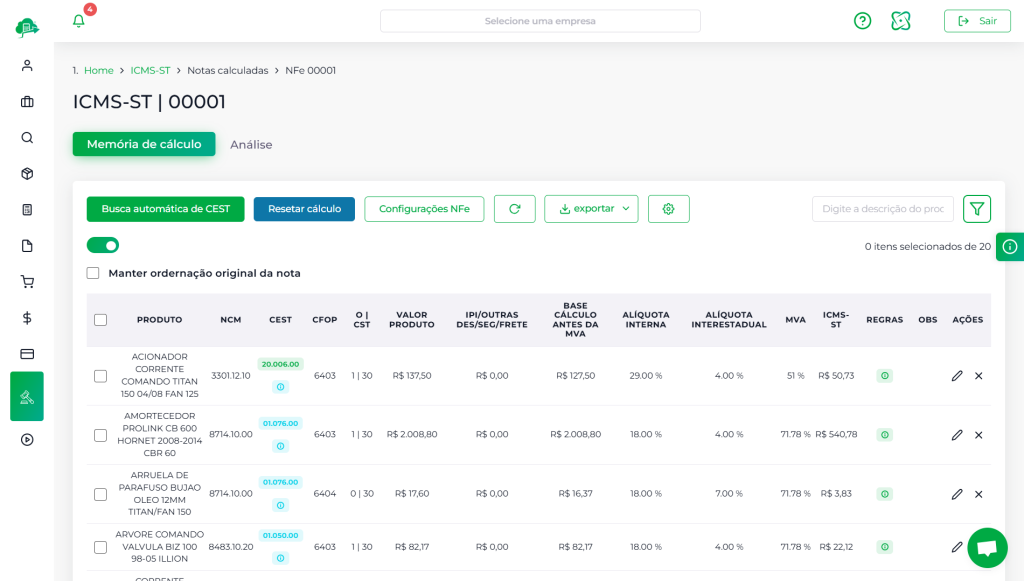Click the highlighted gavel sidebar icon
Screen dimensions: 1024x581
click(x=27, y=396)
